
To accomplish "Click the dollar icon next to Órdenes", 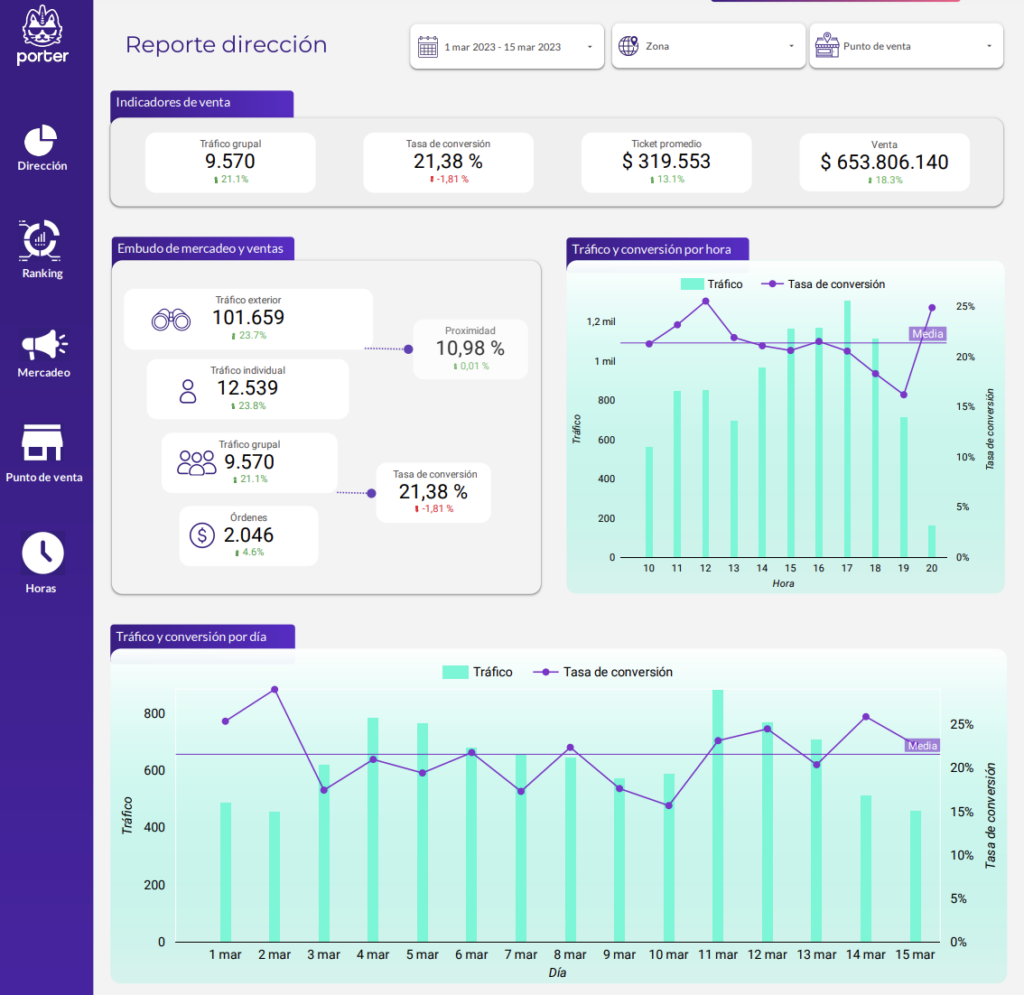I will click(200, 536).
